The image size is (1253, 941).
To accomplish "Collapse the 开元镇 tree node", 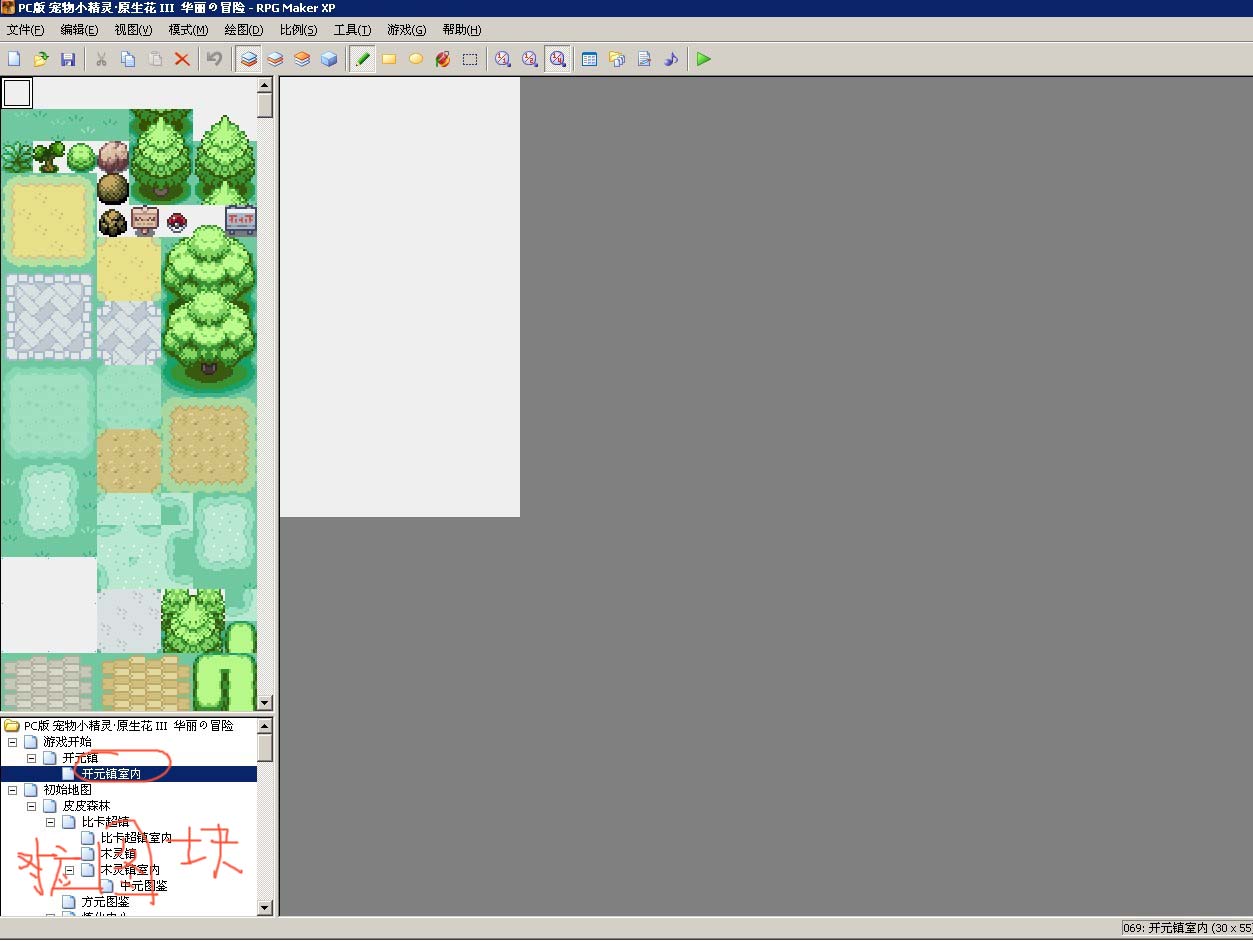I will (x=31, y=758).
